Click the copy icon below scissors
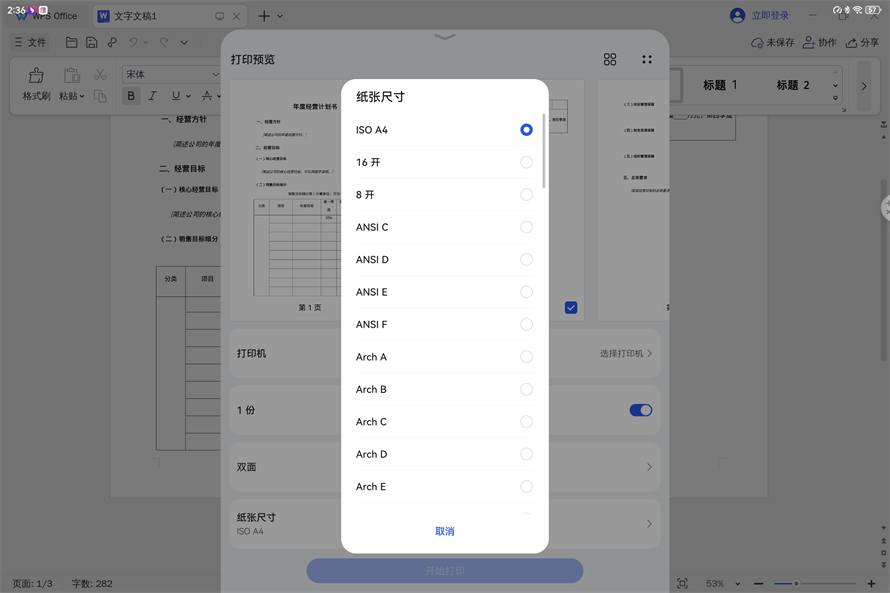Viewport: 890px width, 593px height. coord(100,96)
